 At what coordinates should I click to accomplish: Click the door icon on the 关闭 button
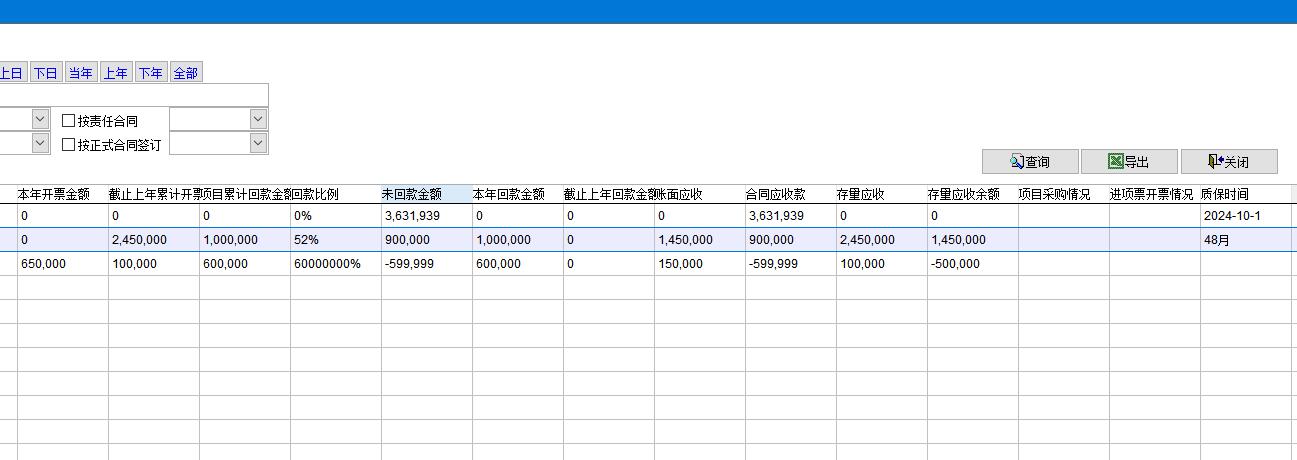tap(1215, 162)
